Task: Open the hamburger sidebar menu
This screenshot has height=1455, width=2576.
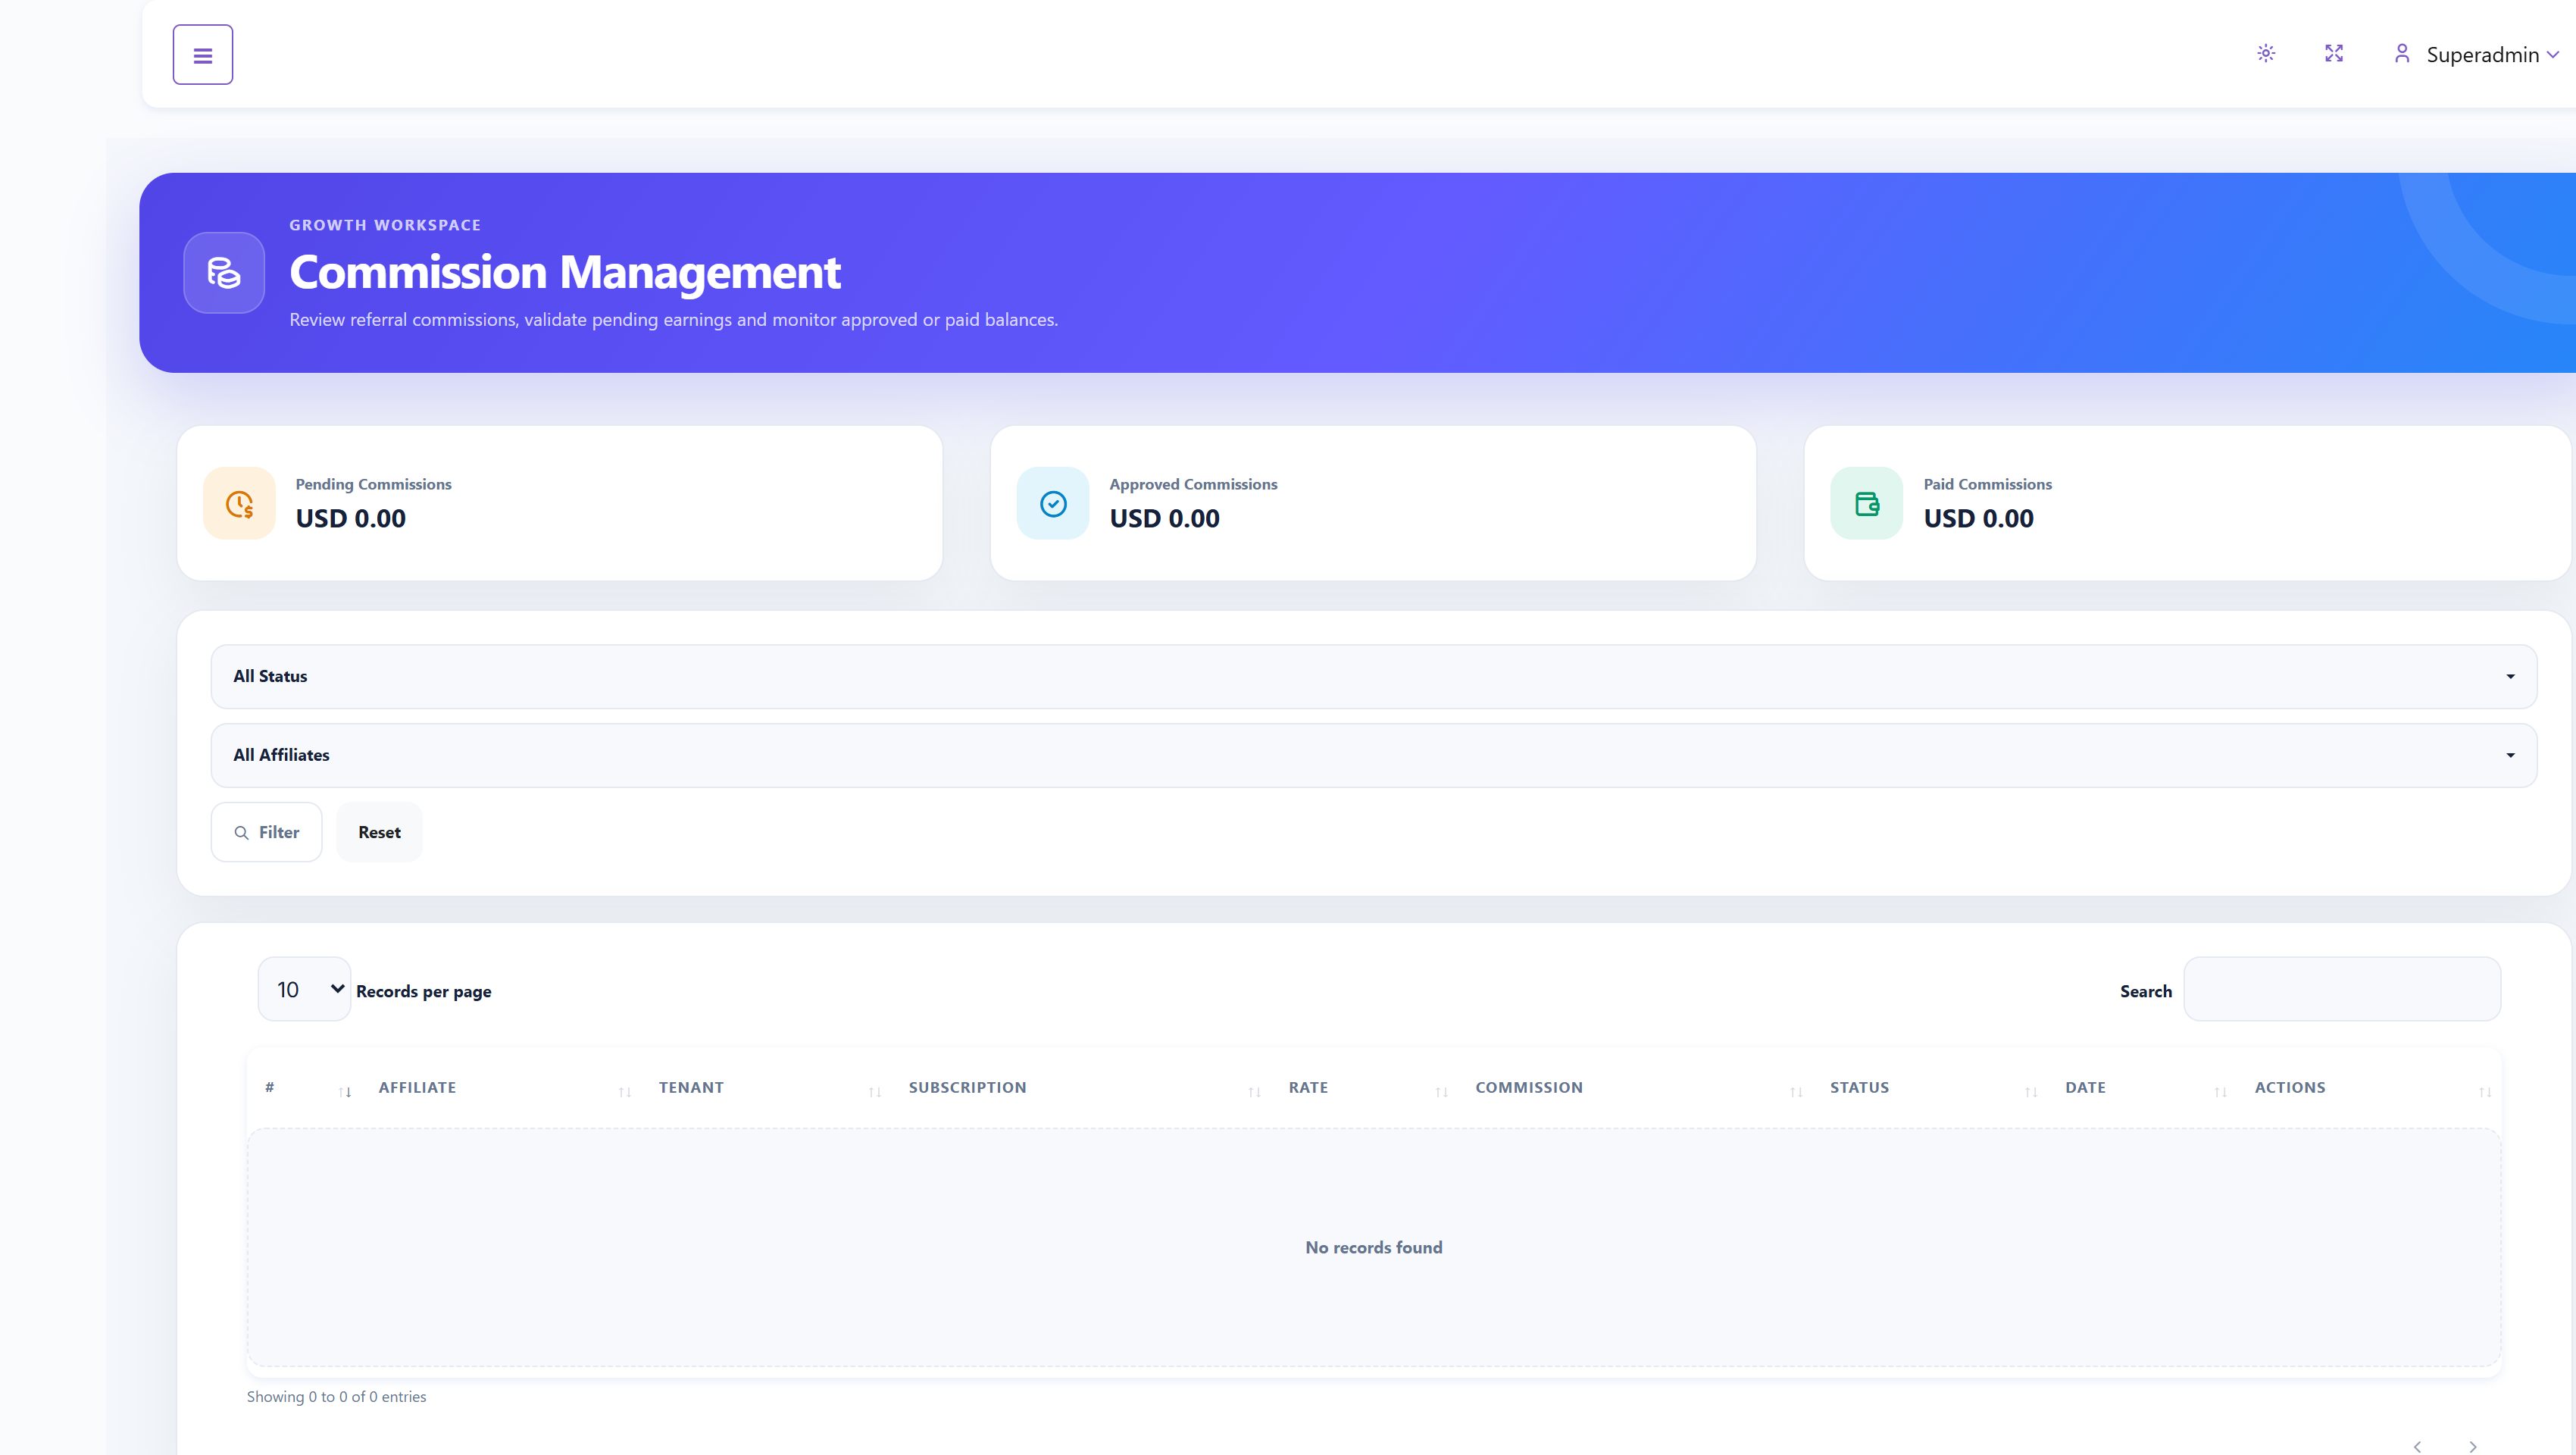Action: [x=203, y=55]
